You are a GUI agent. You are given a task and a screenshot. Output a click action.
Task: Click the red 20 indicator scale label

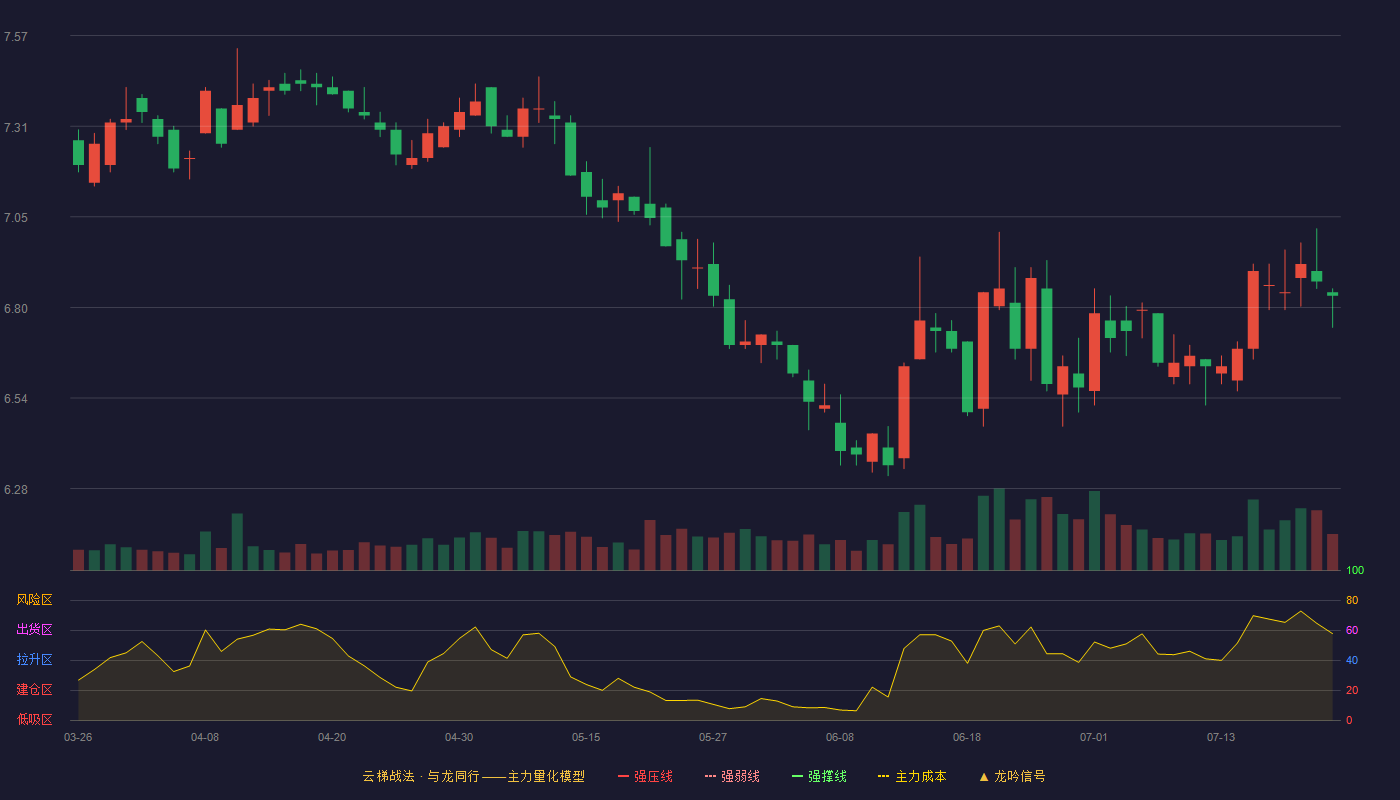click(1352, 691)
